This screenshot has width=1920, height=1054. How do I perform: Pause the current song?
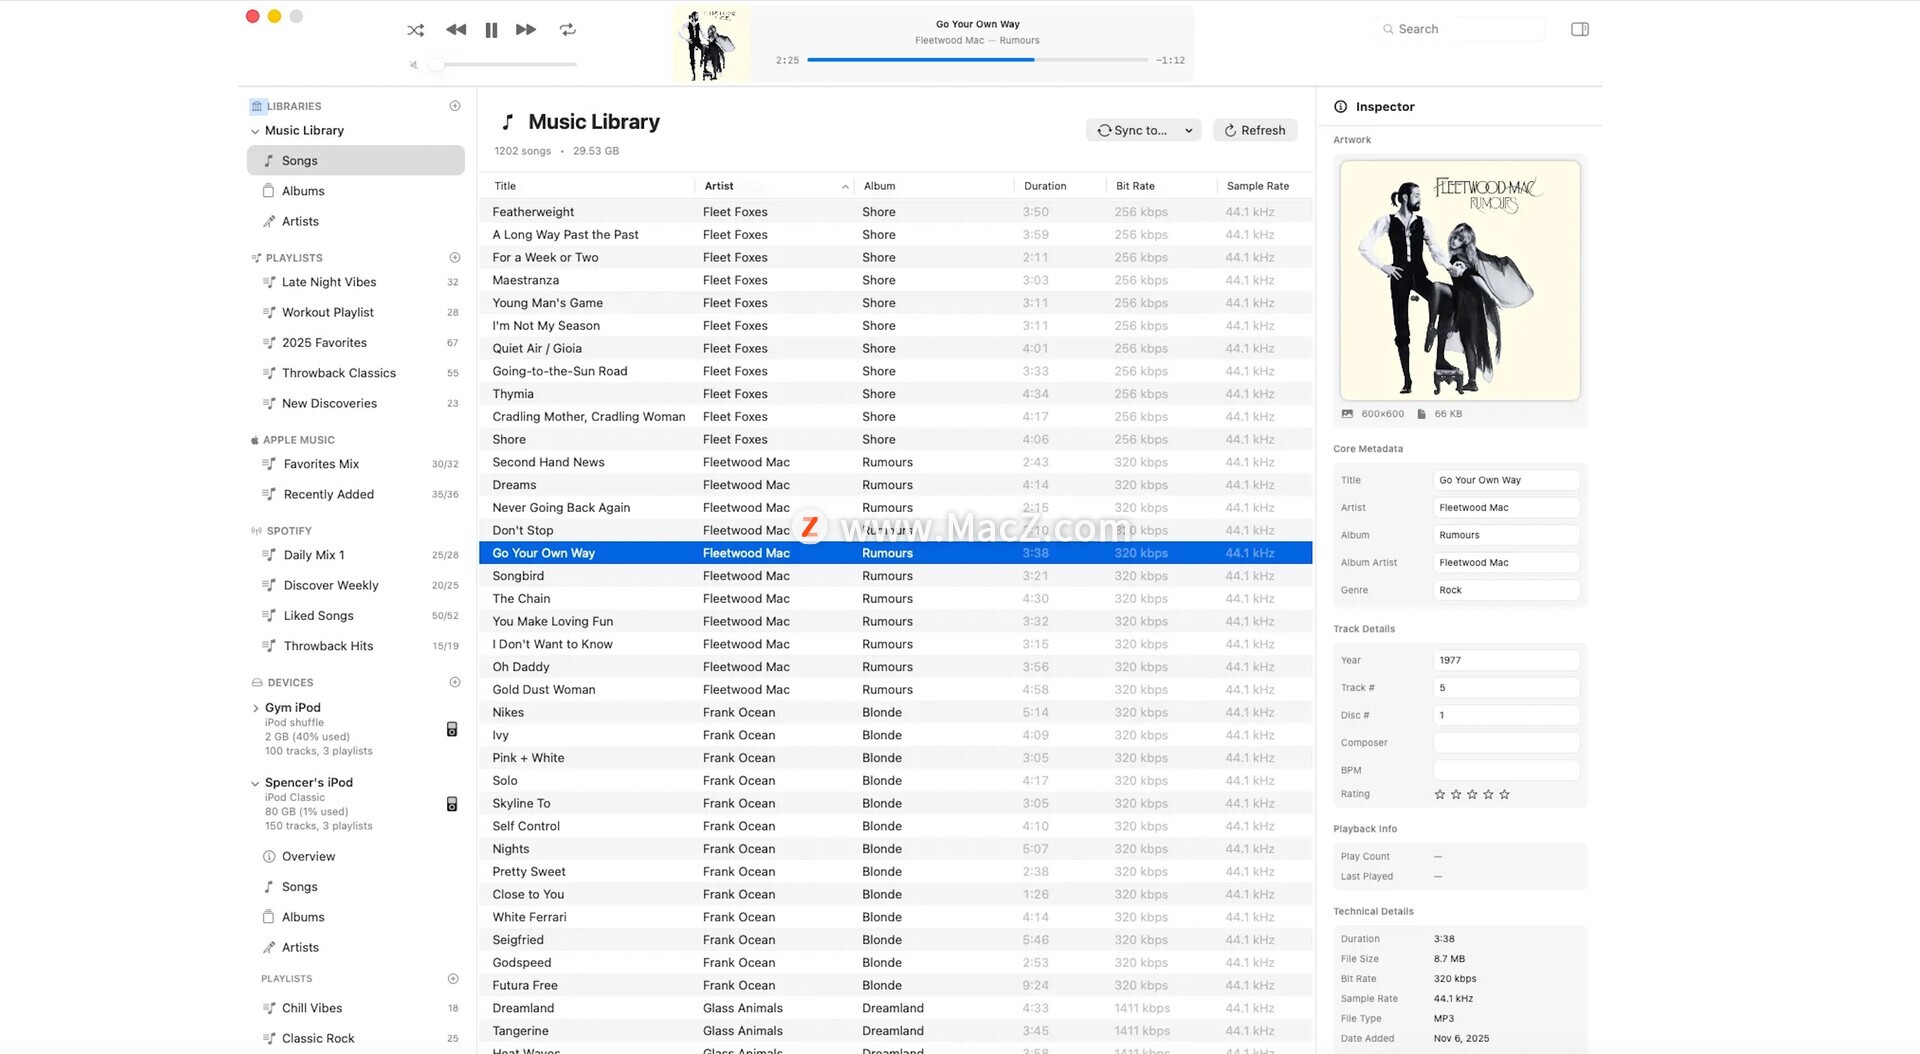pyautogui.click(x=491, y=30)
